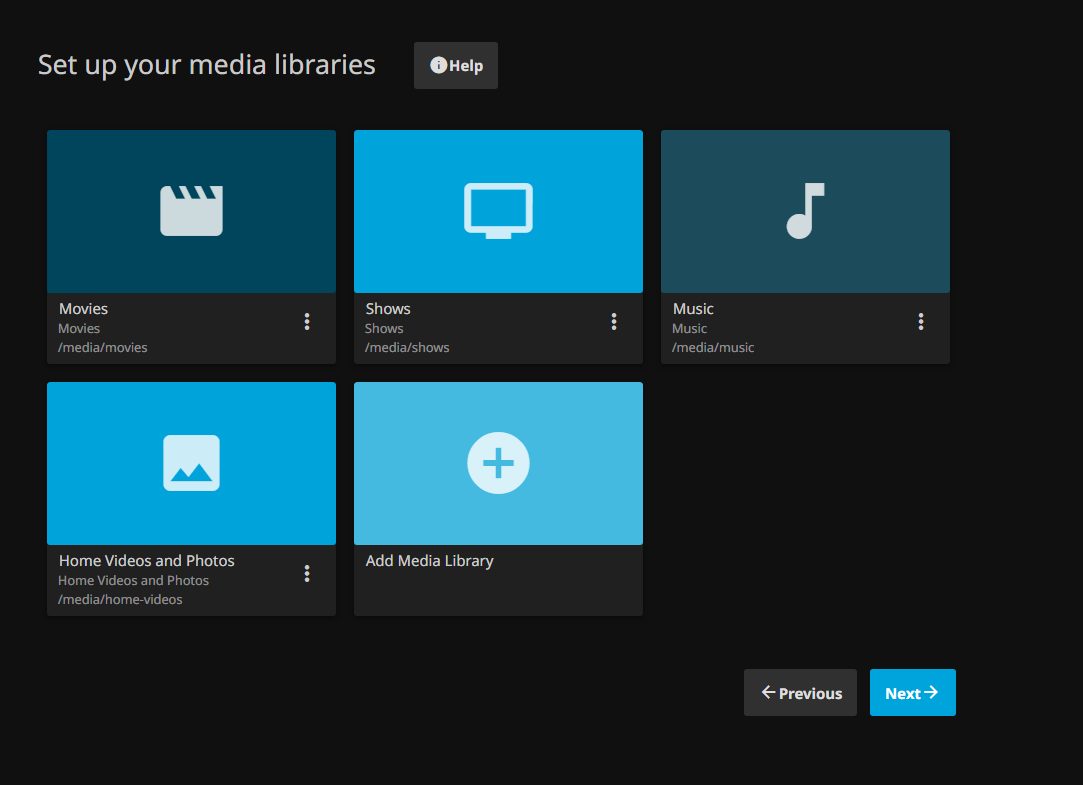Click the Movies clapperboard icon

click(x=191, y=211)
